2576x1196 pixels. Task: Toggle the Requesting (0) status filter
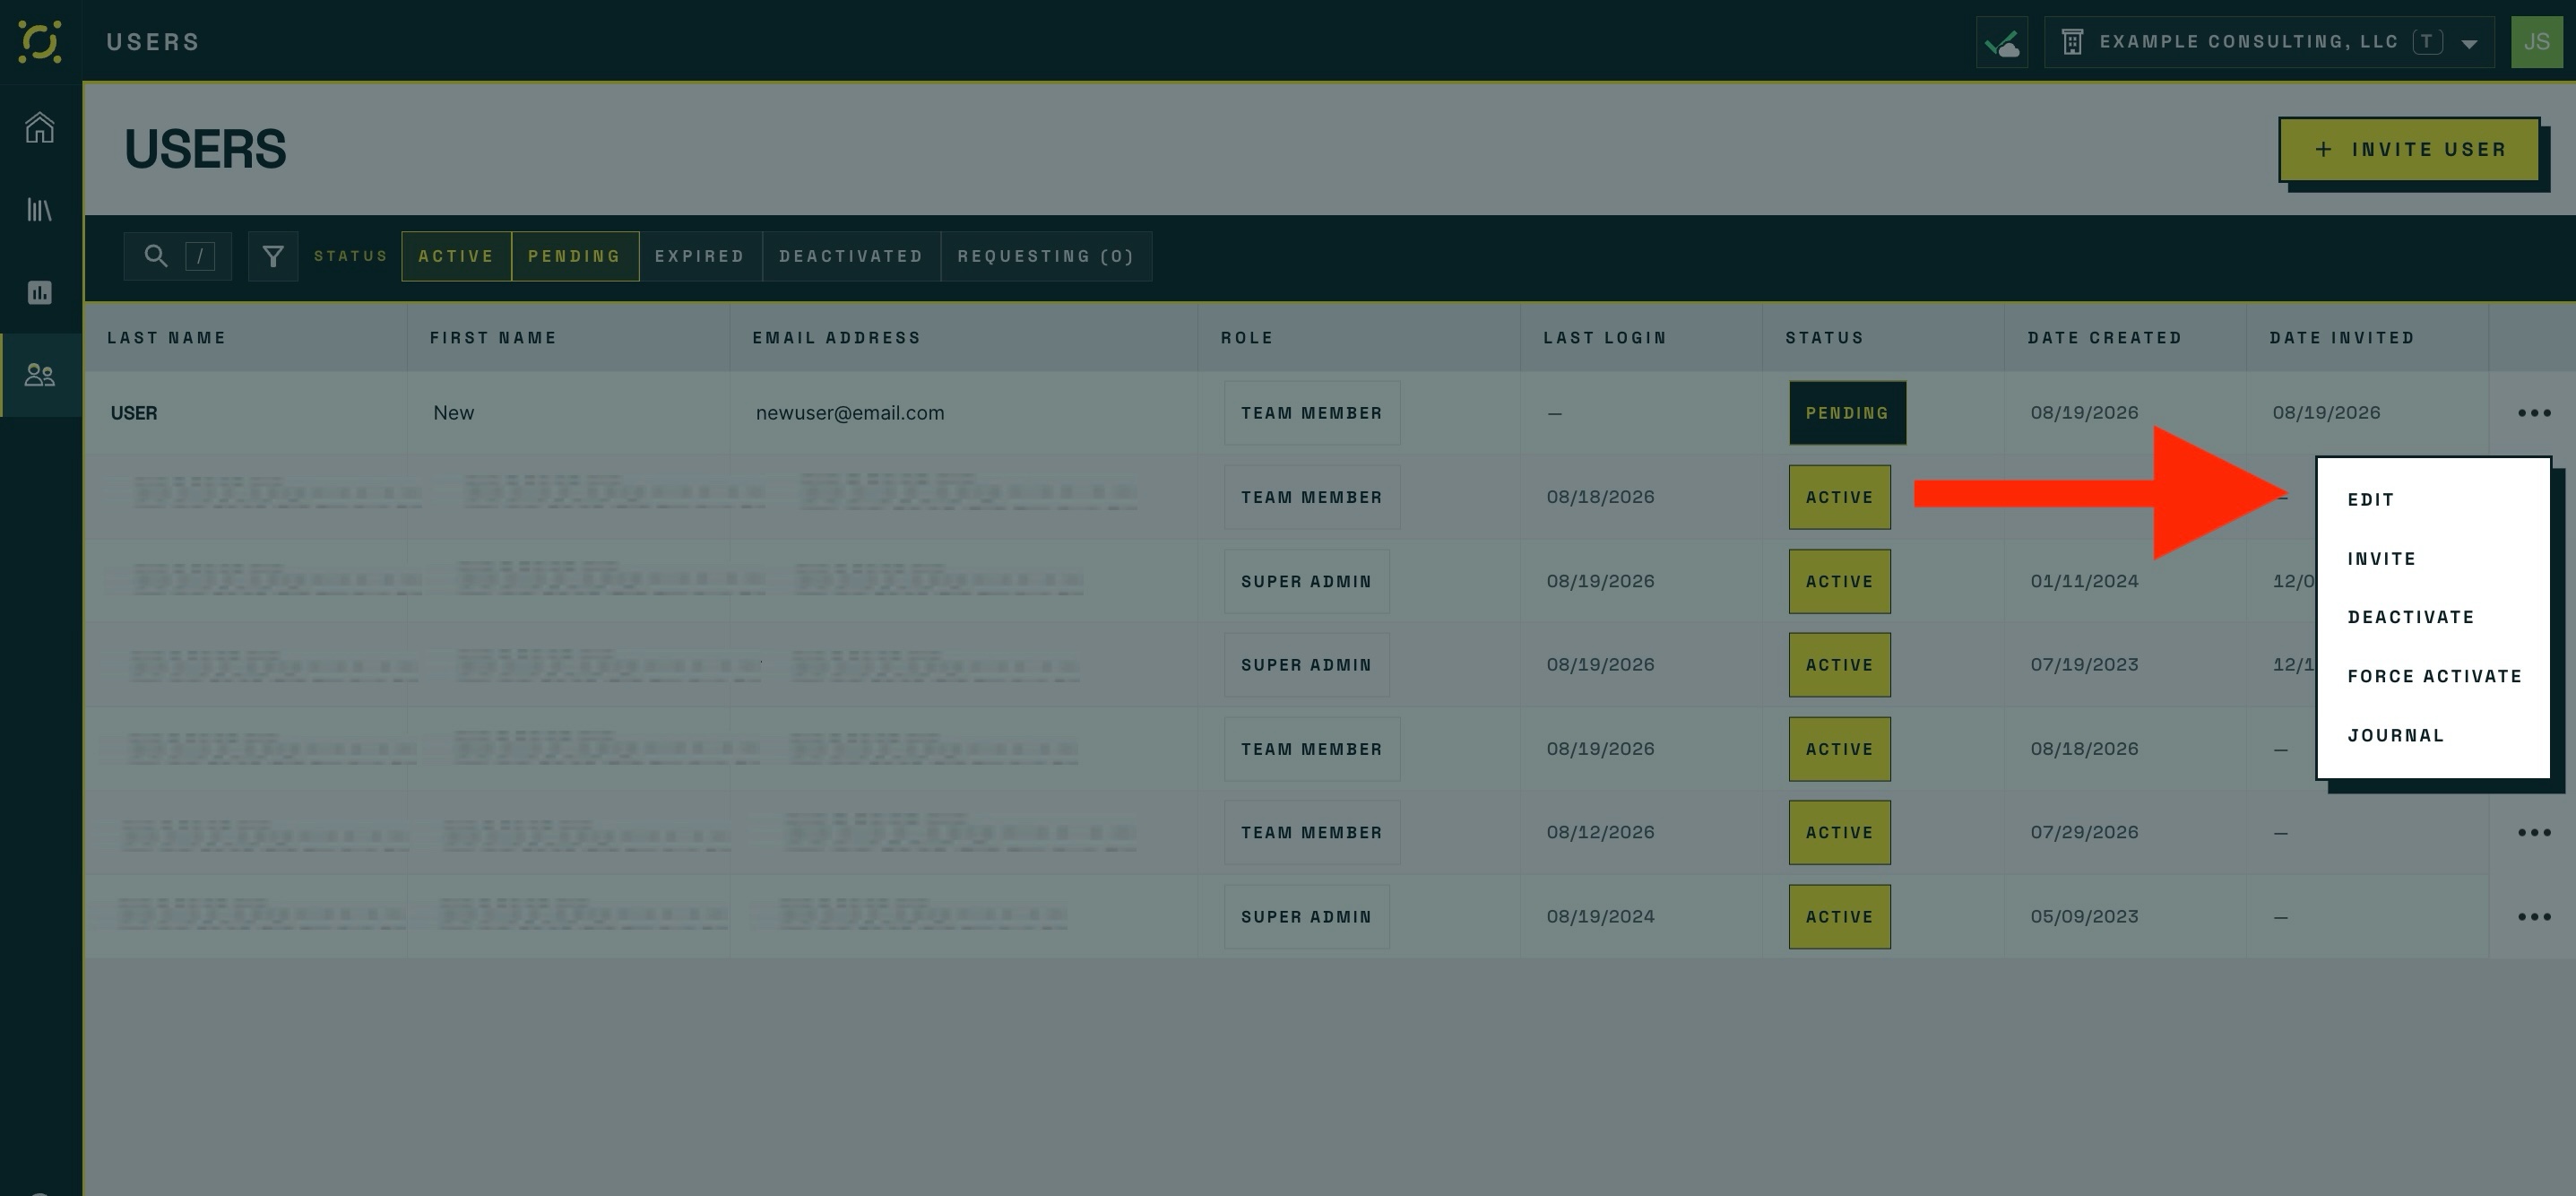[1046, 256]
